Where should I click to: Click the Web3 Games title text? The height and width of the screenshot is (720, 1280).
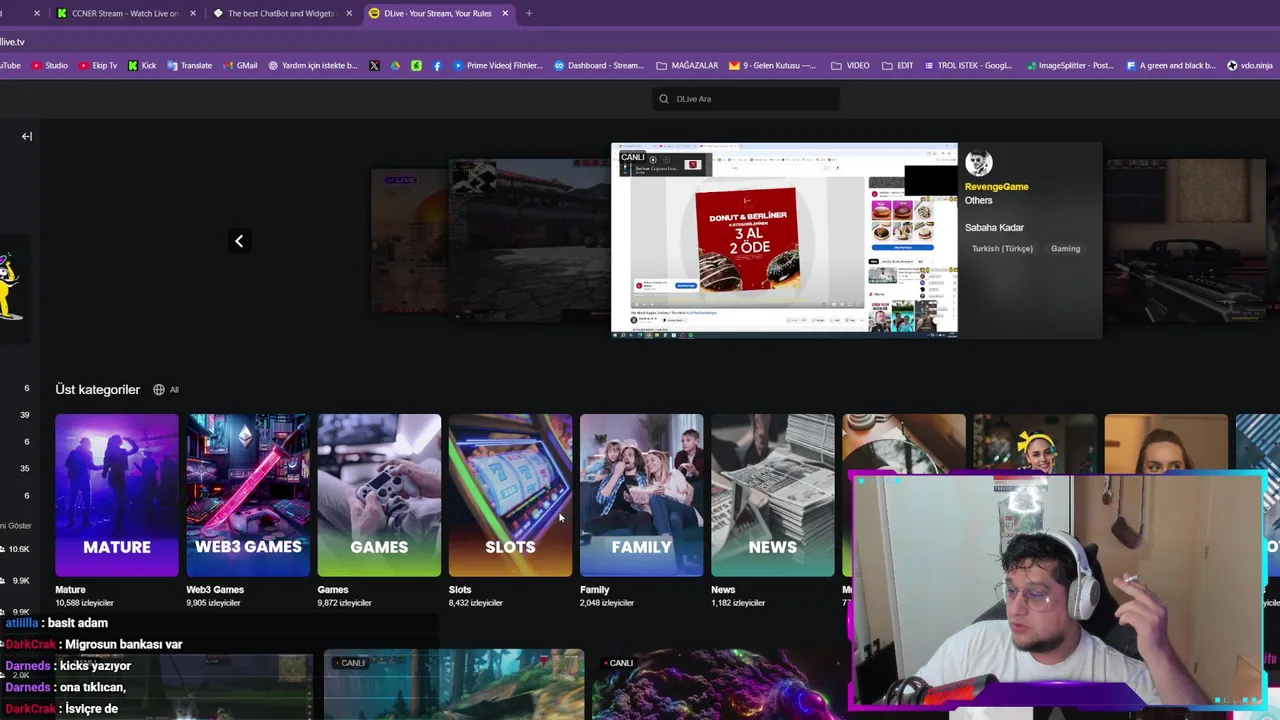pyautogui.click(x=215, y=590)
